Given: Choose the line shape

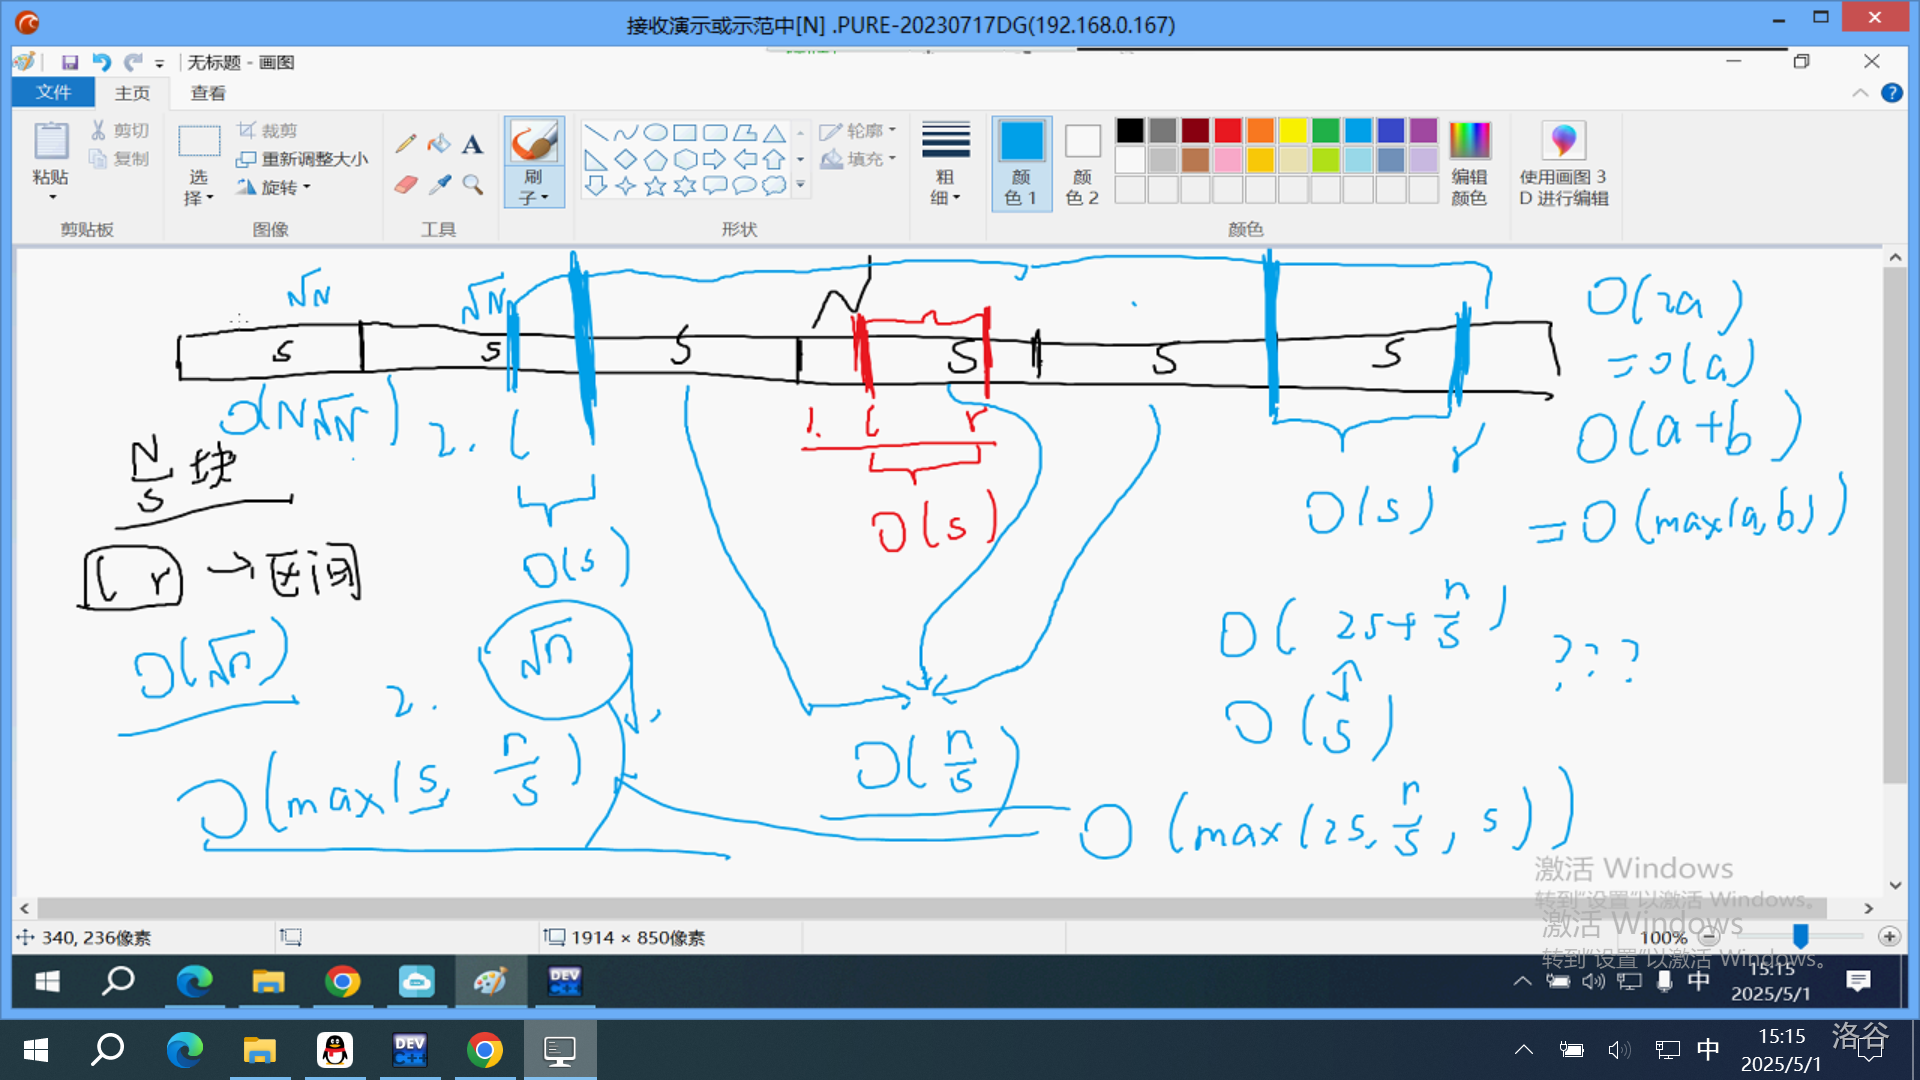Looking at the screenshot, I should (x=596, y=133).
